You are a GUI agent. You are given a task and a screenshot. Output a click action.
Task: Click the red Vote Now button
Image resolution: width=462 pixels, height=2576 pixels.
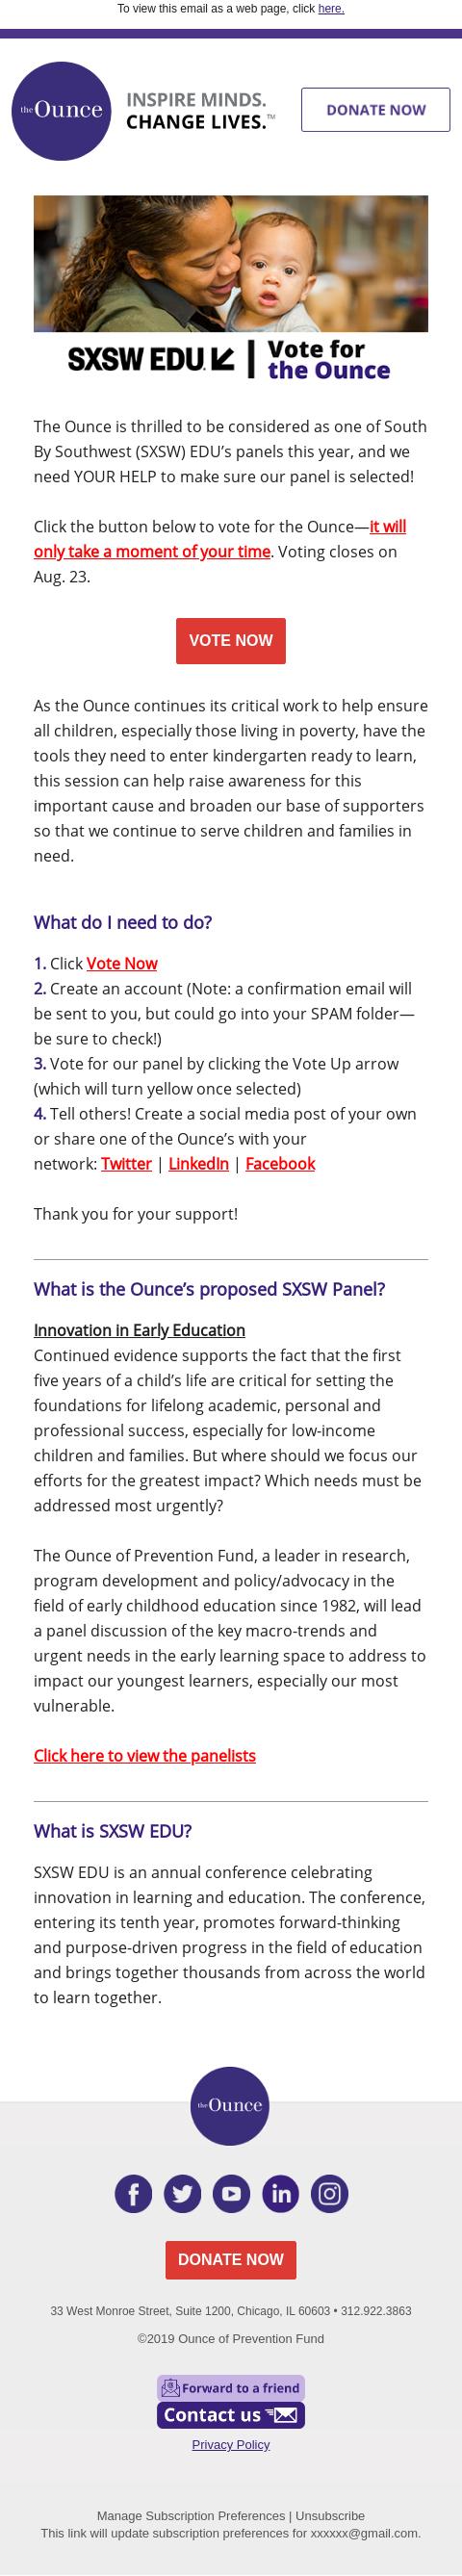point(231,640)
